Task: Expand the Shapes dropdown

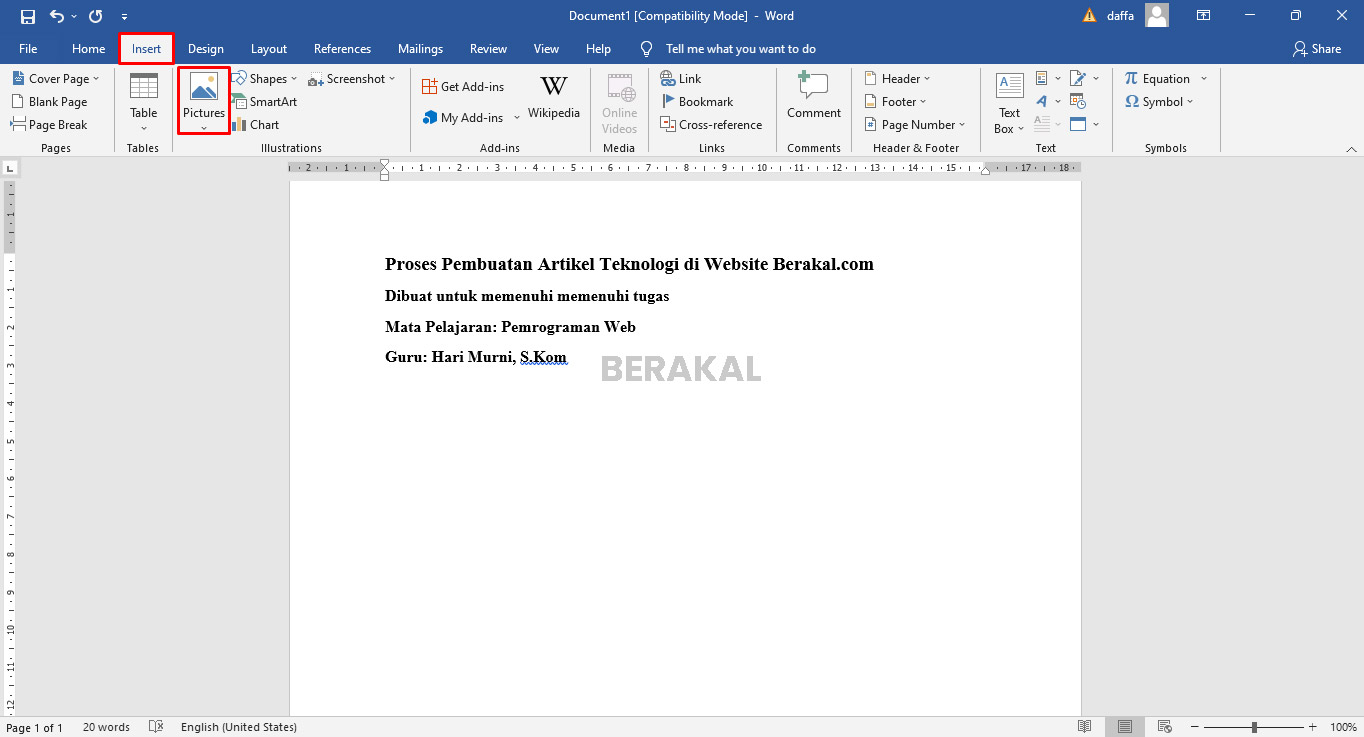Action: pos(266,79)
